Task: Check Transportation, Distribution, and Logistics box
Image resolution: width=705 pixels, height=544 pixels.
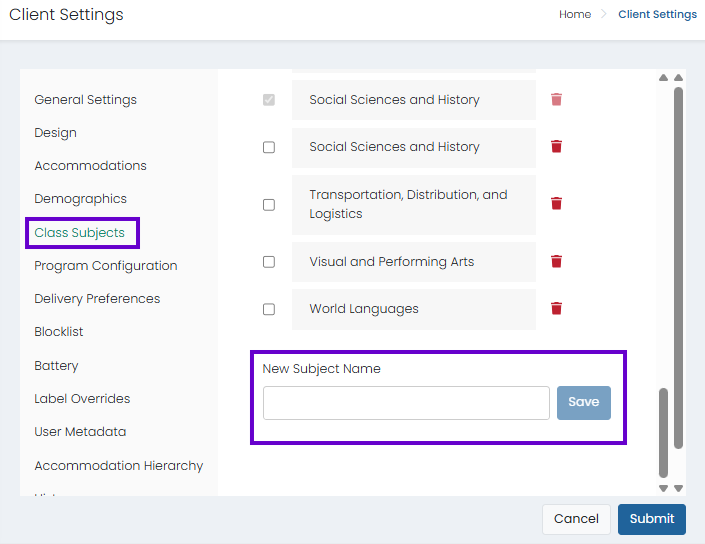Action: tap(269, 205)
